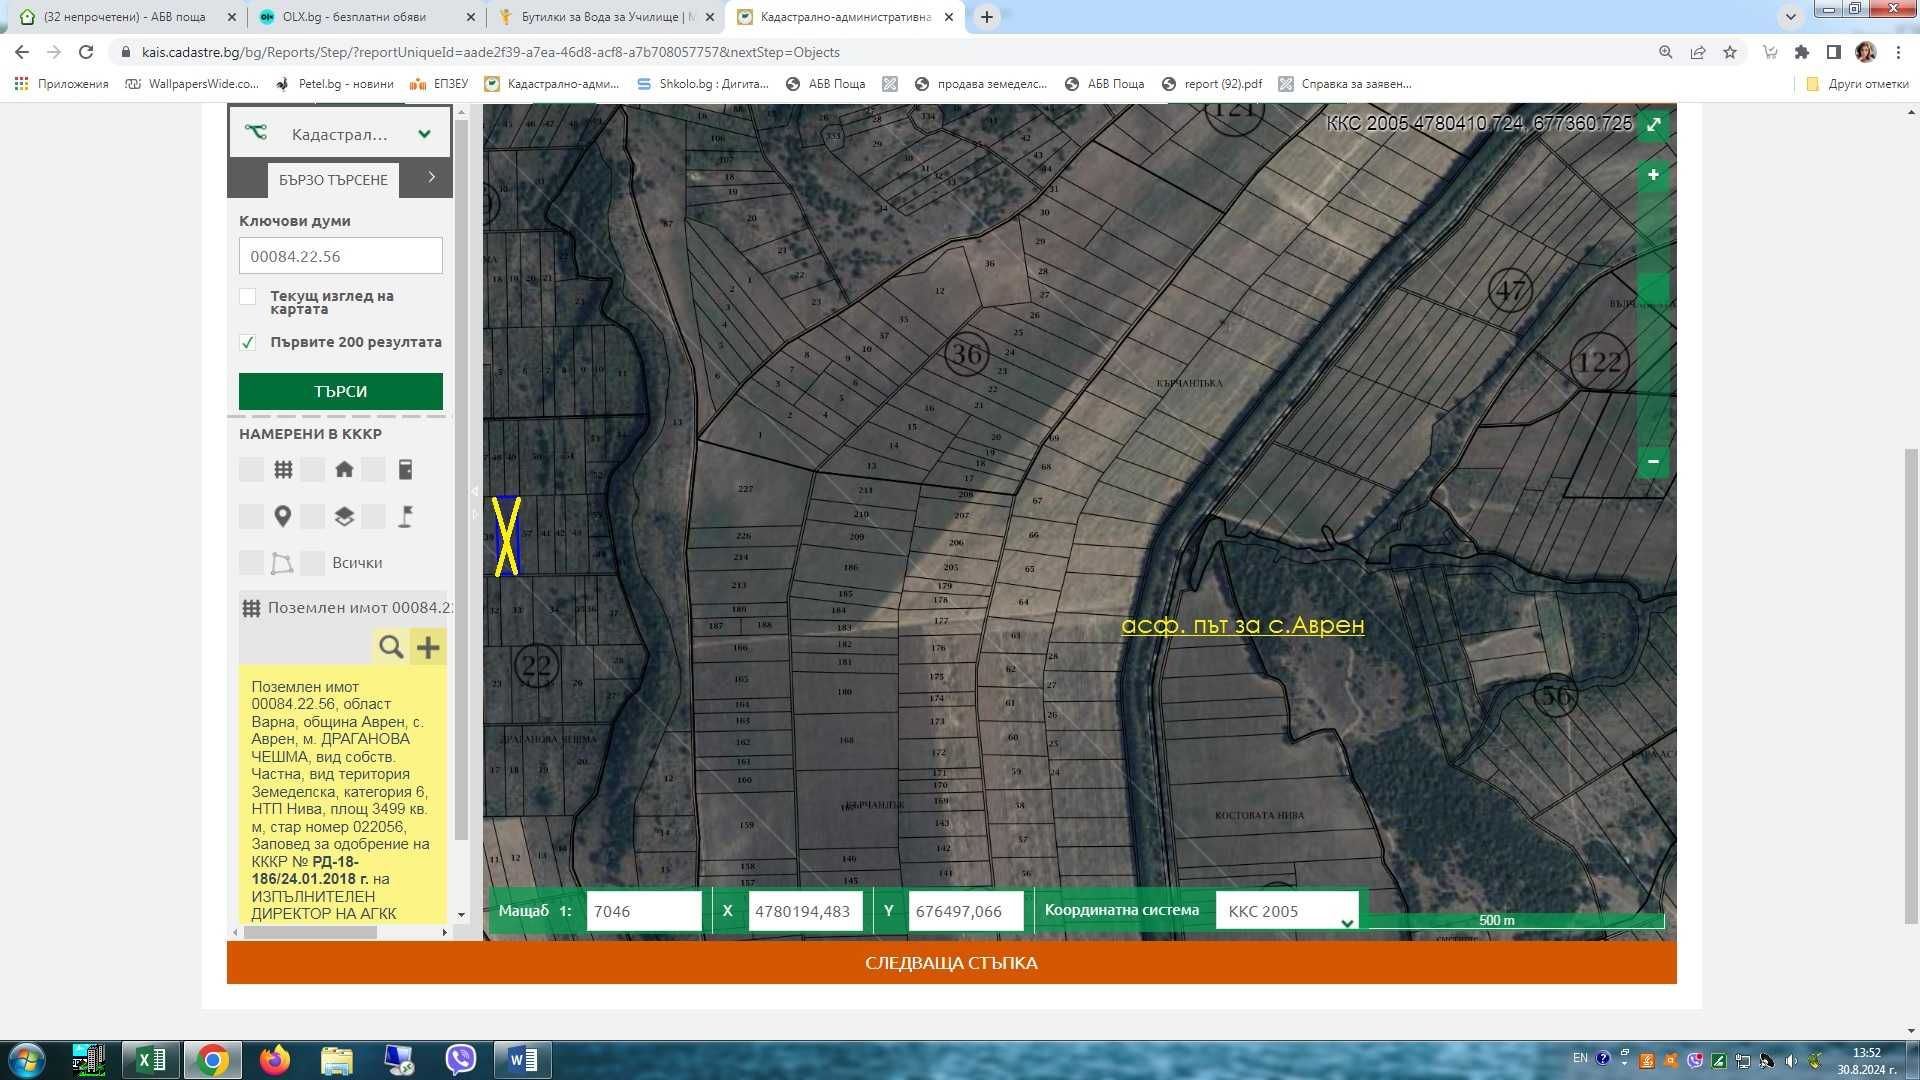Image resolution: width=1920 pixels, height=1080 pixels.
Task: Click the СЛЕДВАЩА СТЪПКА orange button
Action: (951, 963)
